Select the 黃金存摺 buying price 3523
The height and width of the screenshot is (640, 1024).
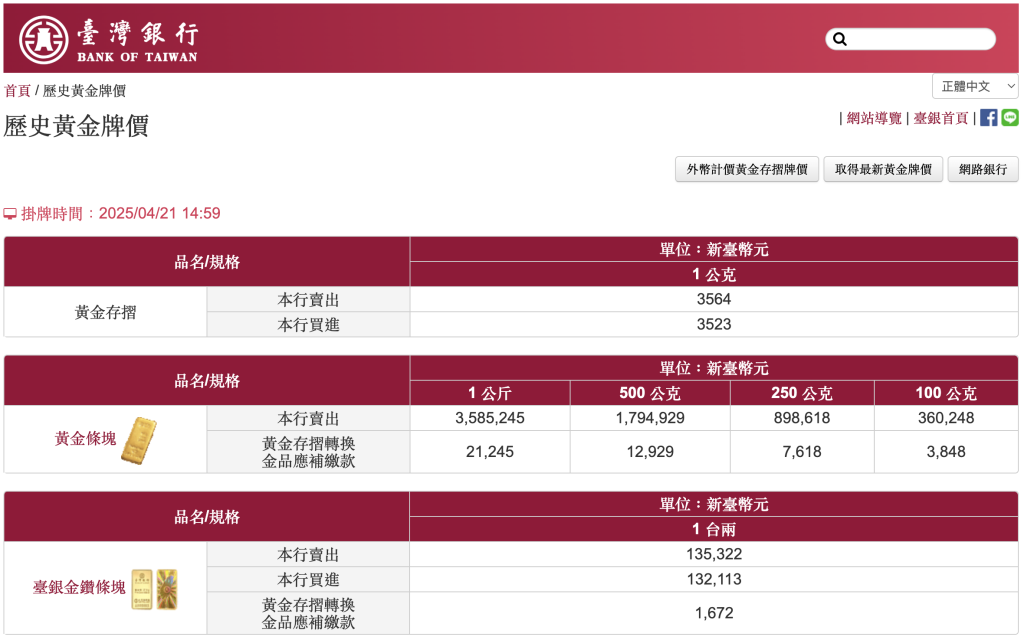[714, 324]
